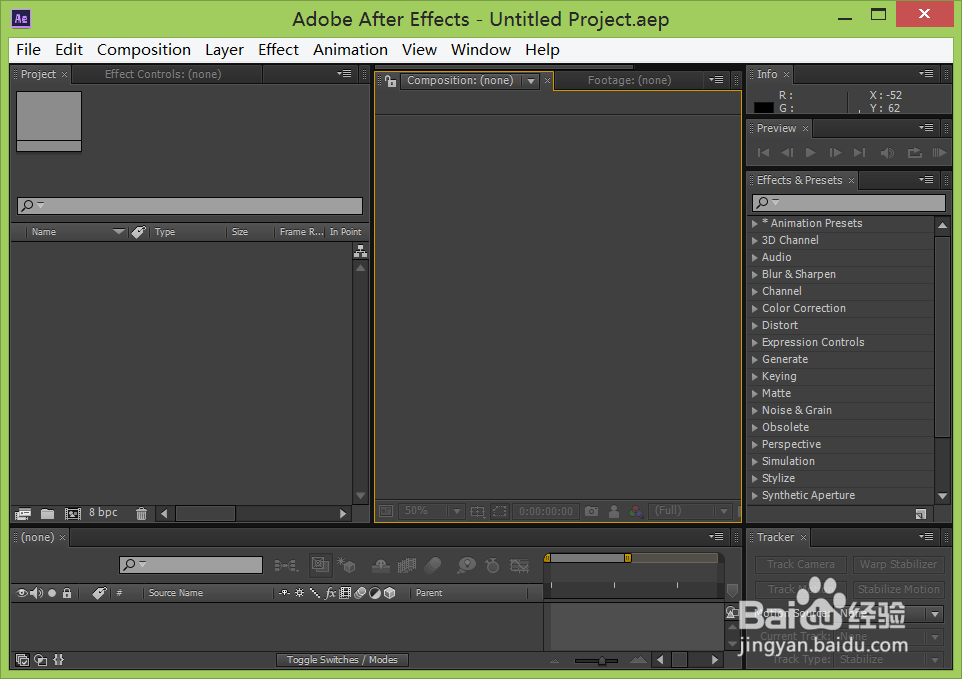Take a snapshot with camera icon
The image size is (962, 679).
click(x=591, y=511)
